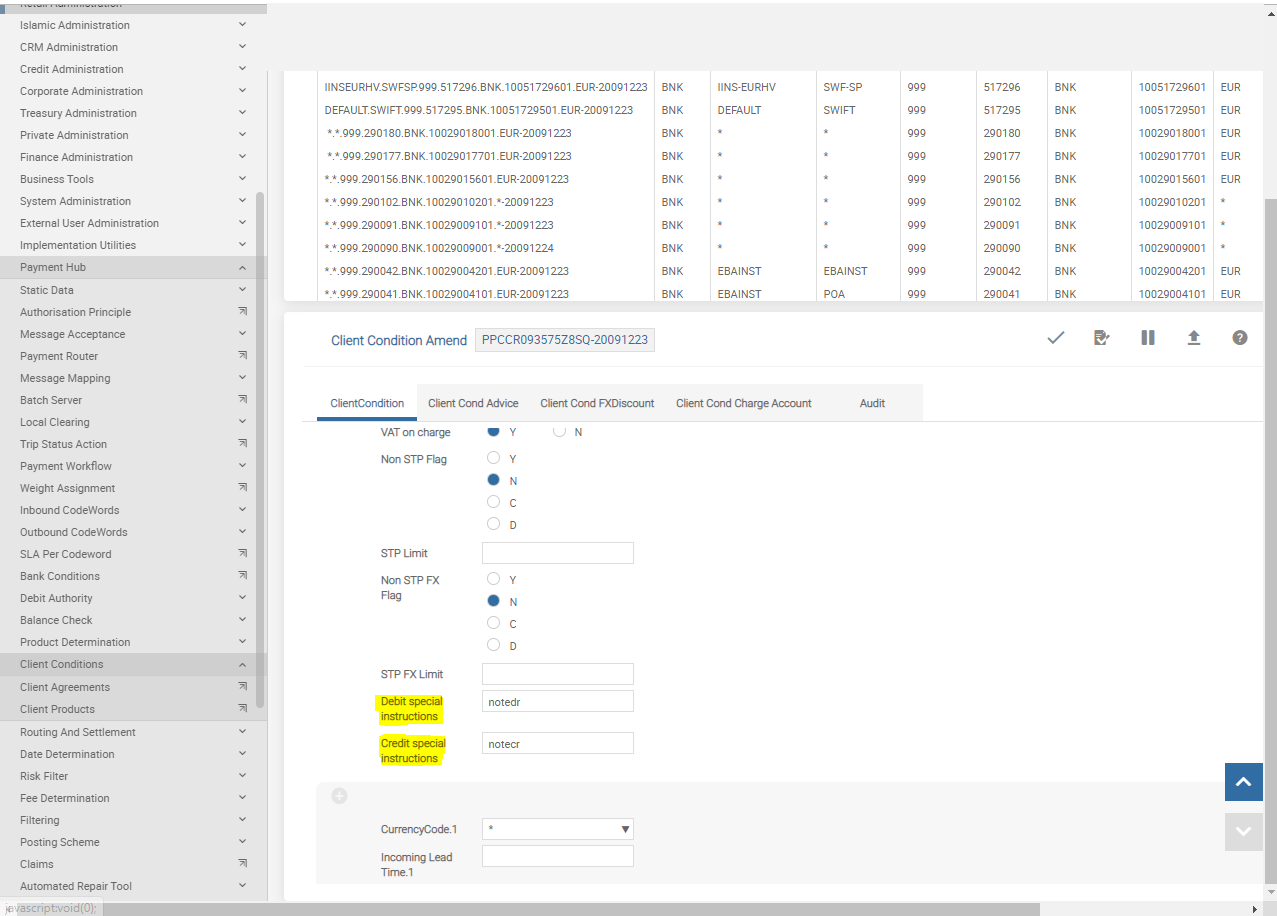This screenshot has height=916, width=1277.
Task: Click the pause/hold record icon
Action: click(1147, 338)
